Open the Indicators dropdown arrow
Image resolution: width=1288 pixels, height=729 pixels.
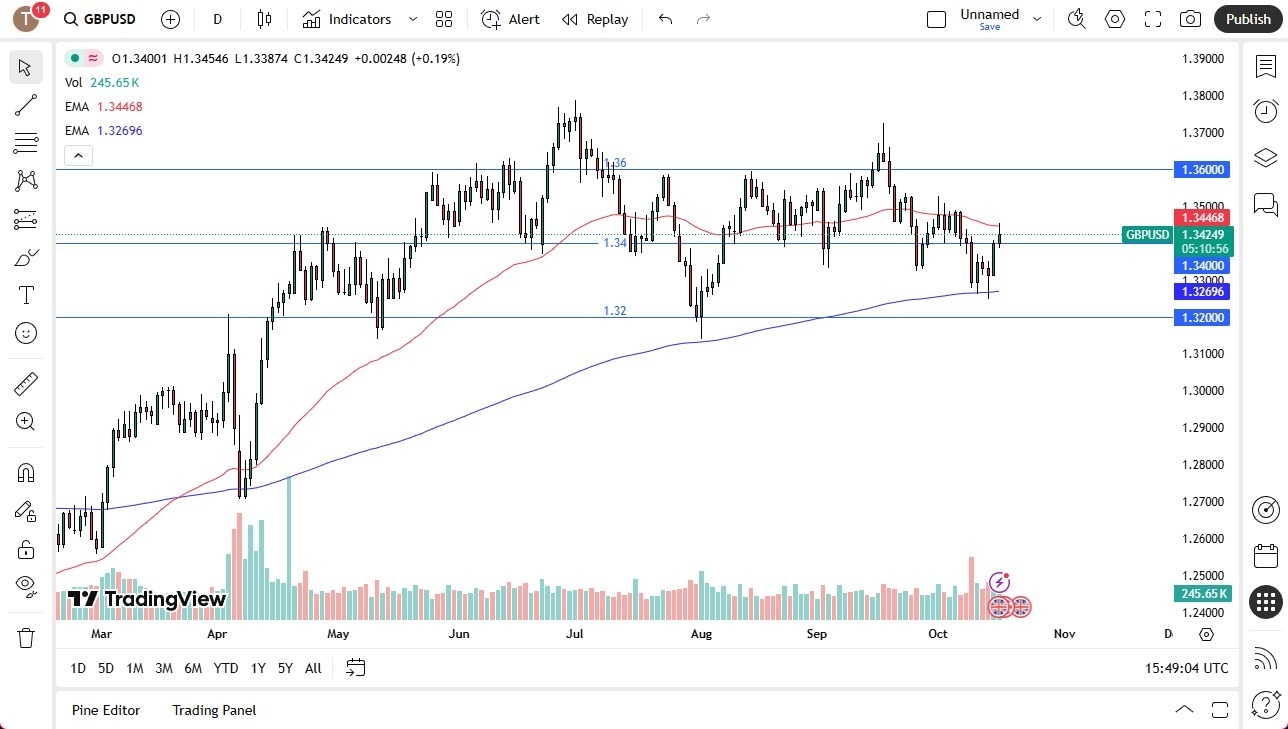click(x=411, y=19)
